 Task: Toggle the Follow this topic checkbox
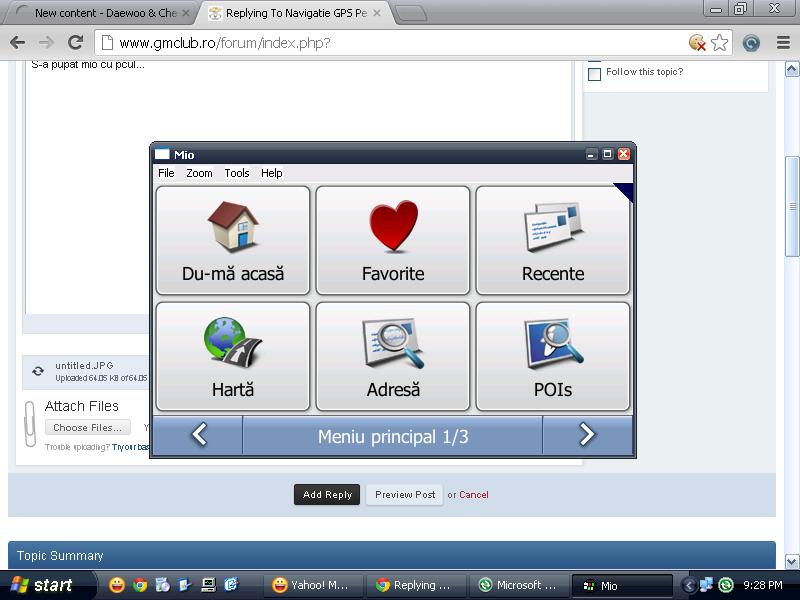[x=594, y=74]
